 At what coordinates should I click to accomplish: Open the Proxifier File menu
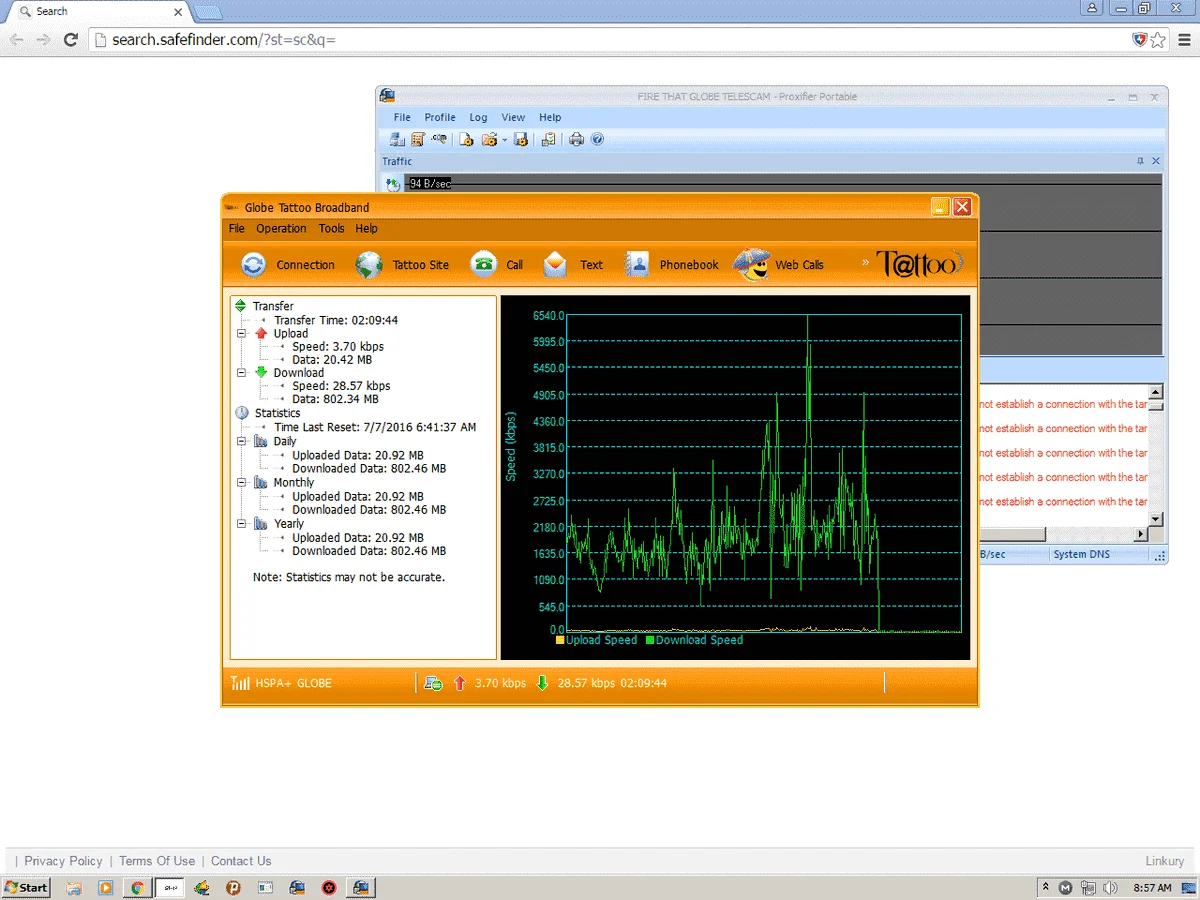pos(402,117)
